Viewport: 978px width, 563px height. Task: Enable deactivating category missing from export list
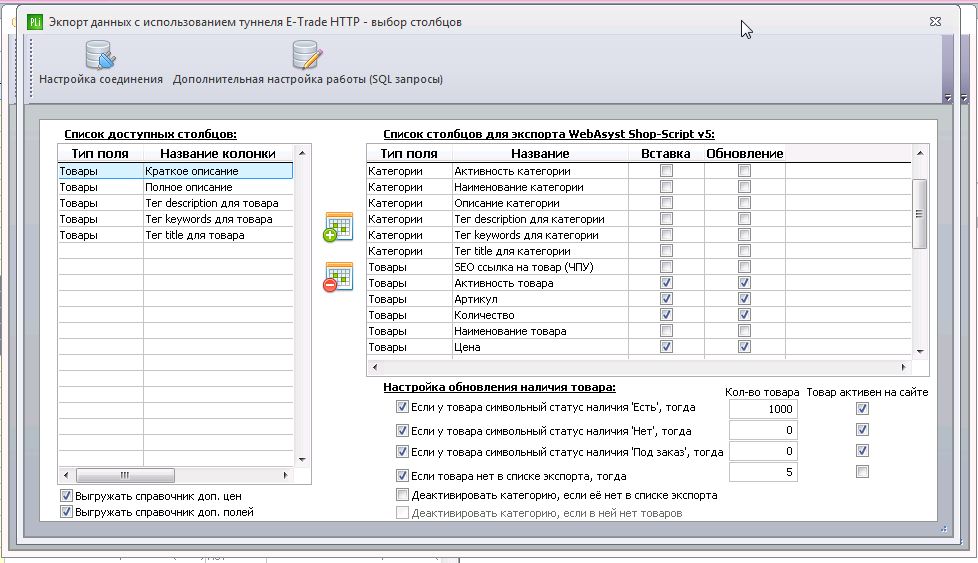click(402, 495)
